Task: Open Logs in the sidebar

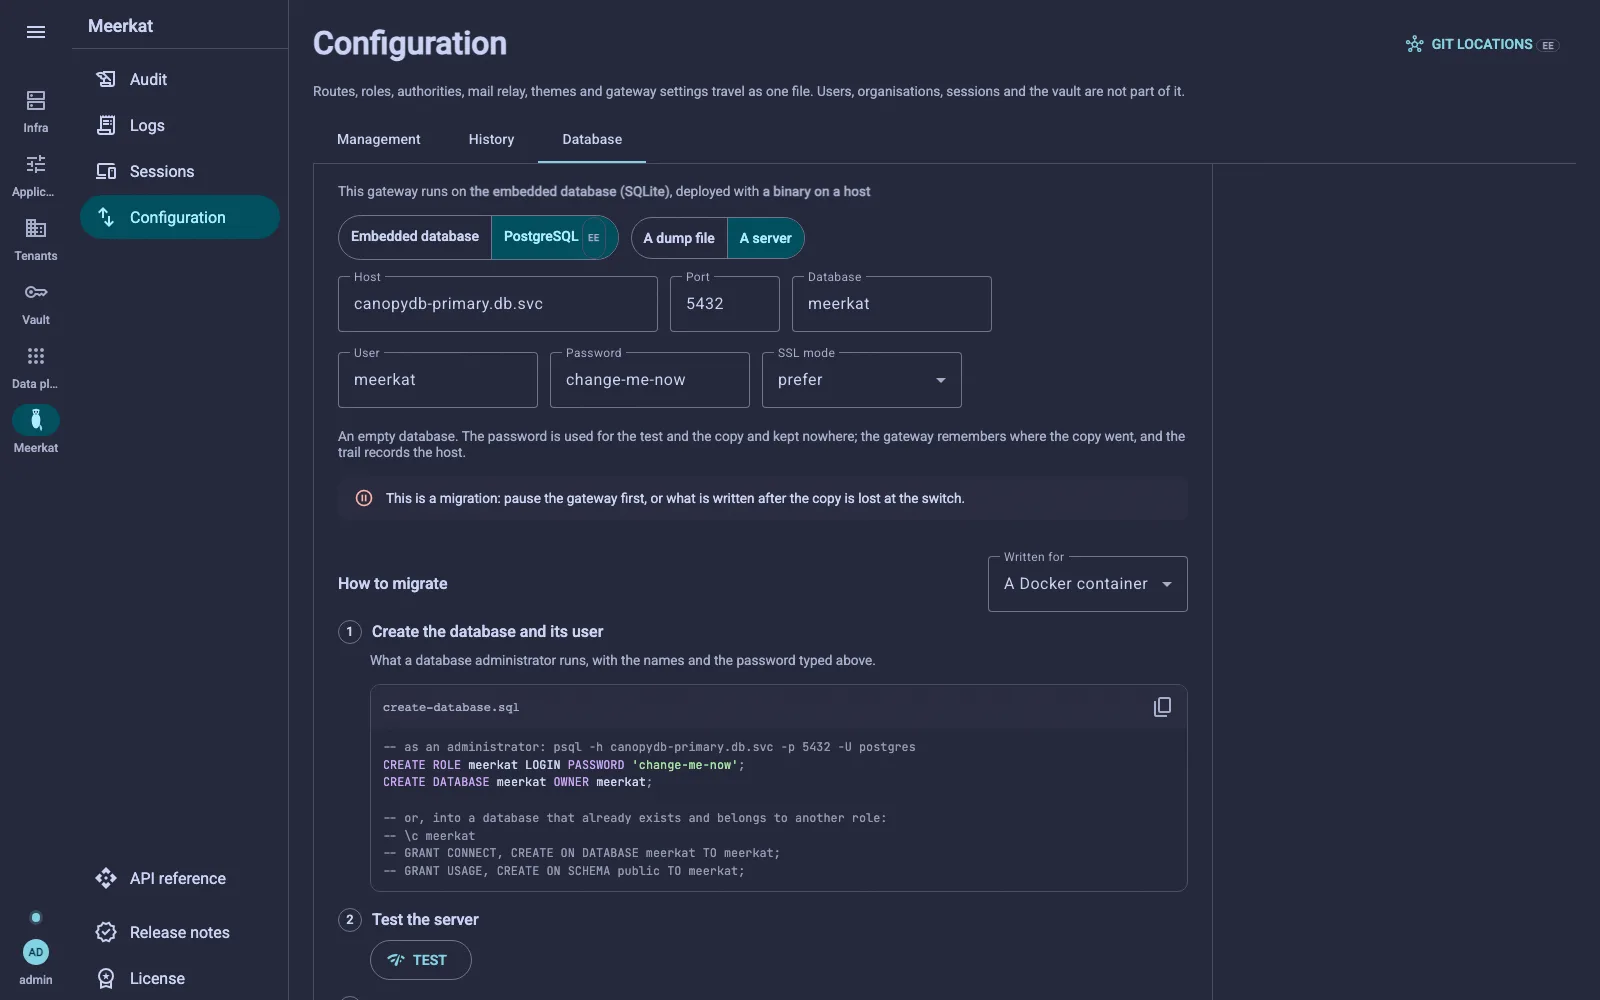Action: [180, 125]
